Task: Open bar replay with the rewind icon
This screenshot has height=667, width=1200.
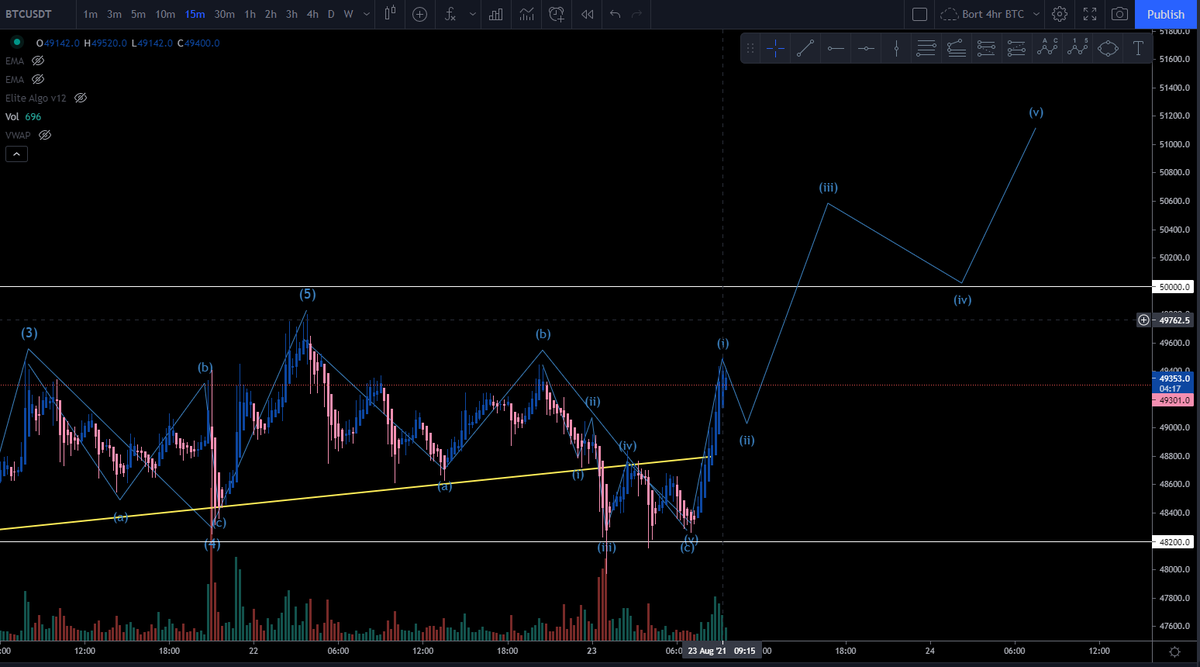Action: 586,14
